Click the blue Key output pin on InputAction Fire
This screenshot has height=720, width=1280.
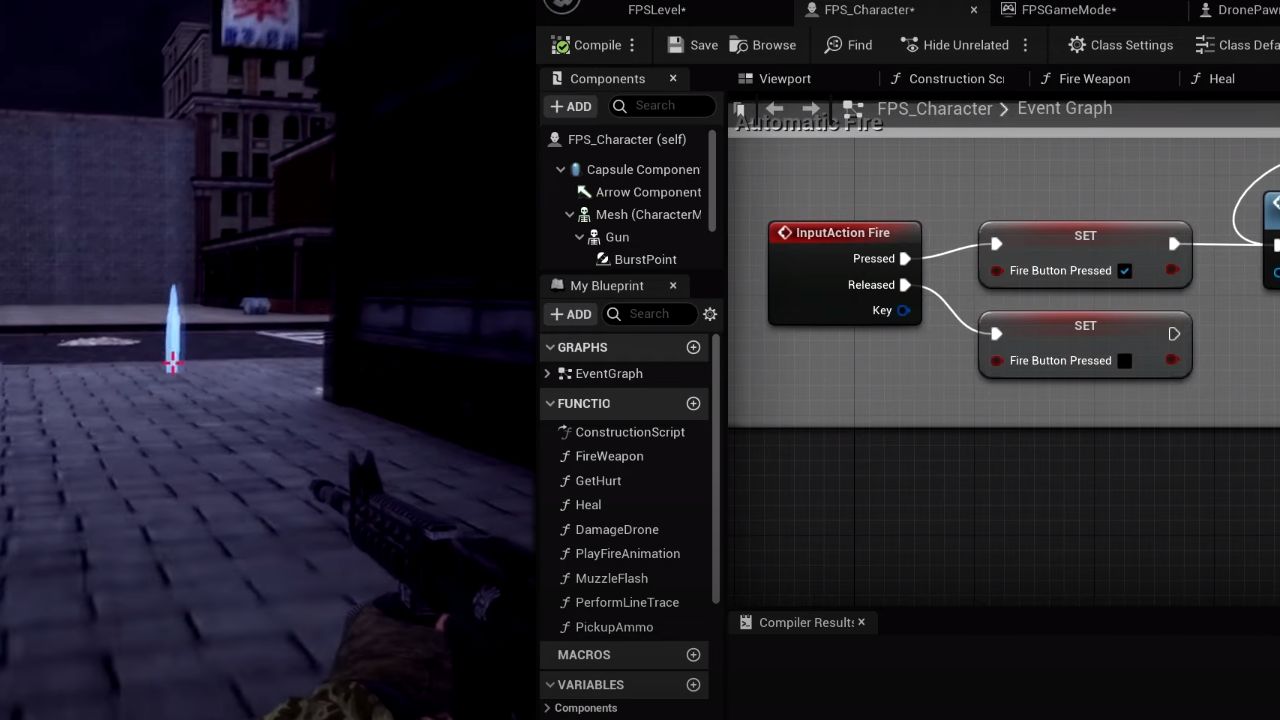(x=904, y=310)
